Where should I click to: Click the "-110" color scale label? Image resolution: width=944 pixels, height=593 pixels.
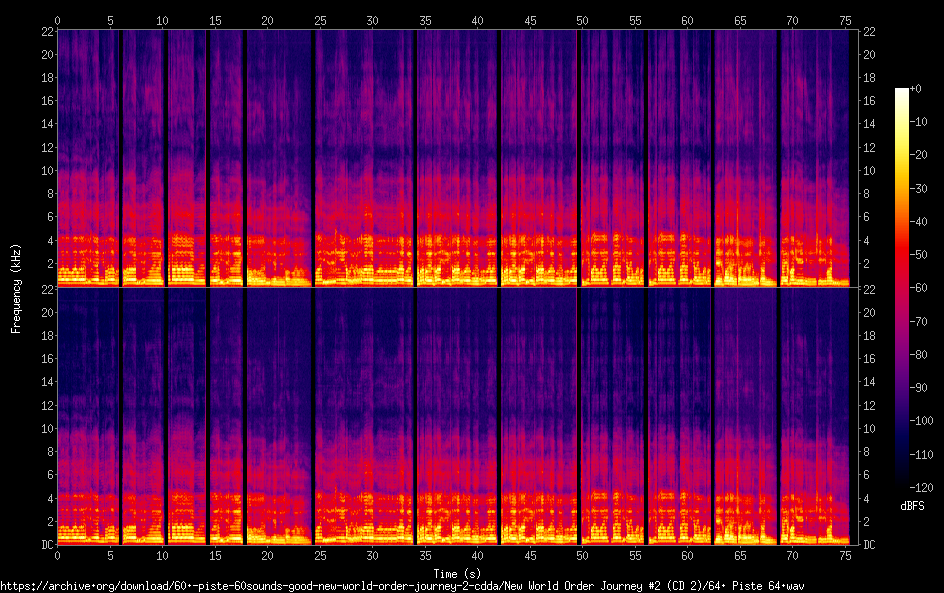[921, 455]
